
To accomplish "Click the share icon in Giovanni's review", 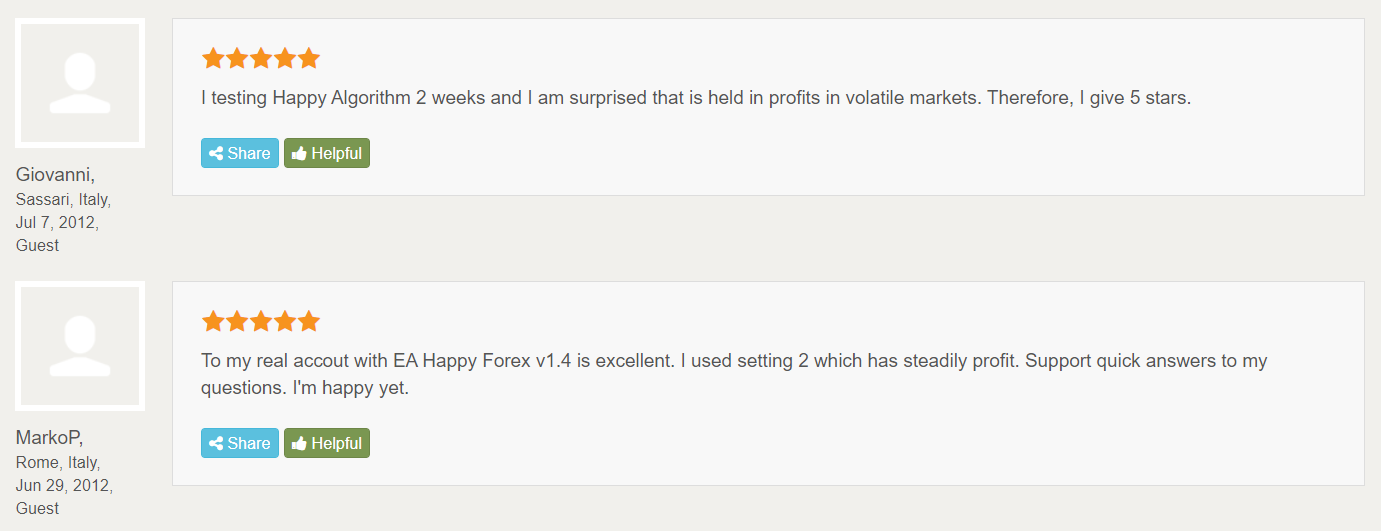I will coord(216,154).
